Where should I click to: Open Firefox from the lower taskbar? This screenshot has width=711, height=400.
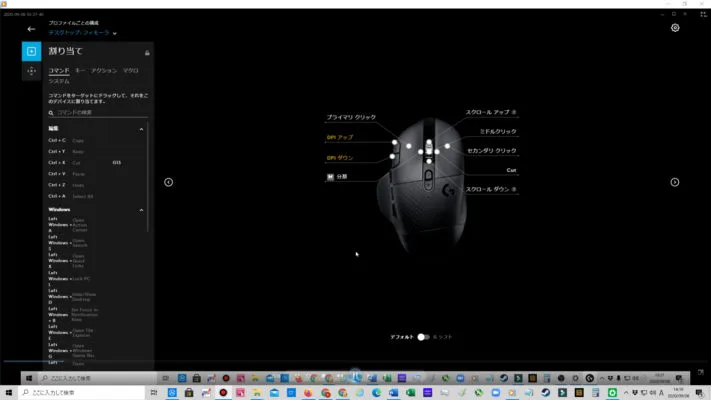tap(308, 393)
